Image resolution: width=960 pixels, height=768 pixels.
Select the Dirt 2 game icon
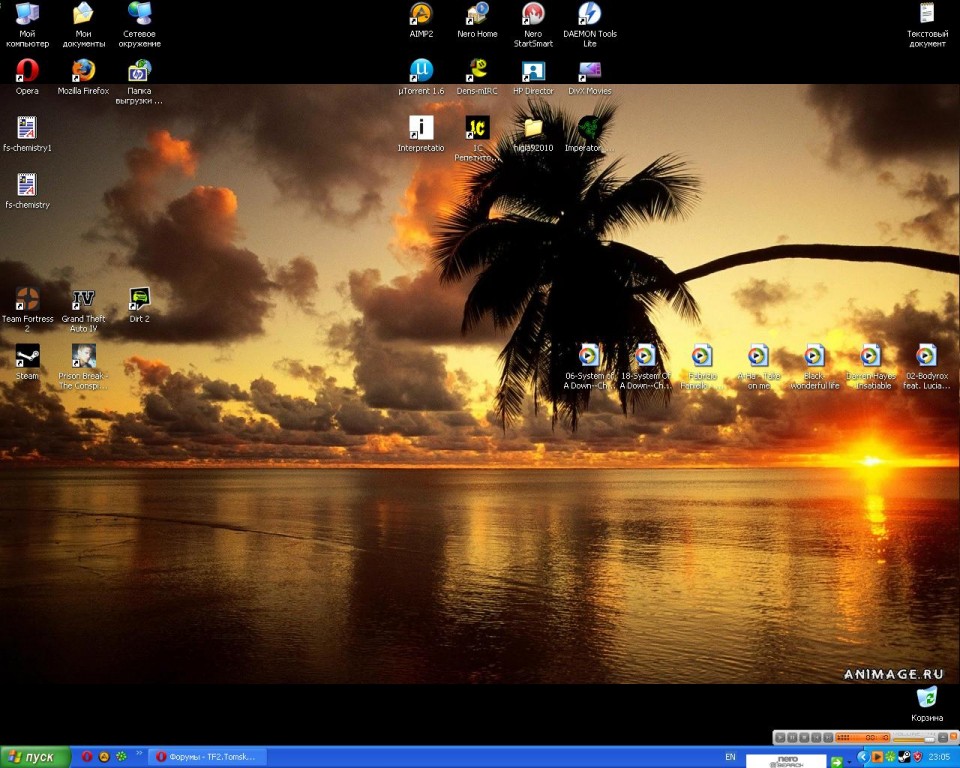tap(140, 300)
